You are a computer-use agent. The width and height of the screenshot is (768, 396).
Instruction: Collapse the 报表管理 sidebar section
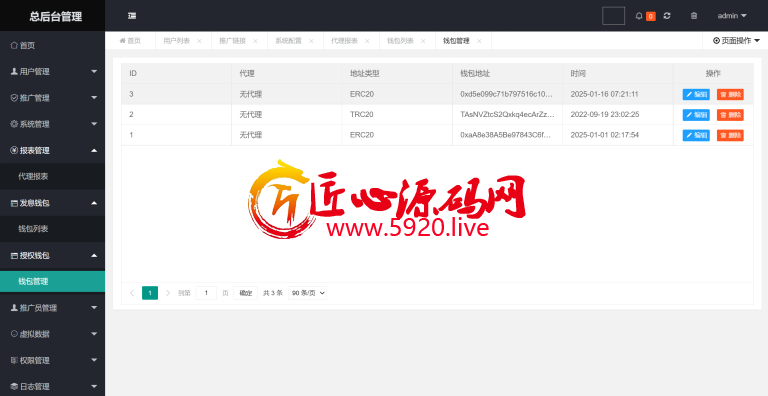(x=52, y=150)
